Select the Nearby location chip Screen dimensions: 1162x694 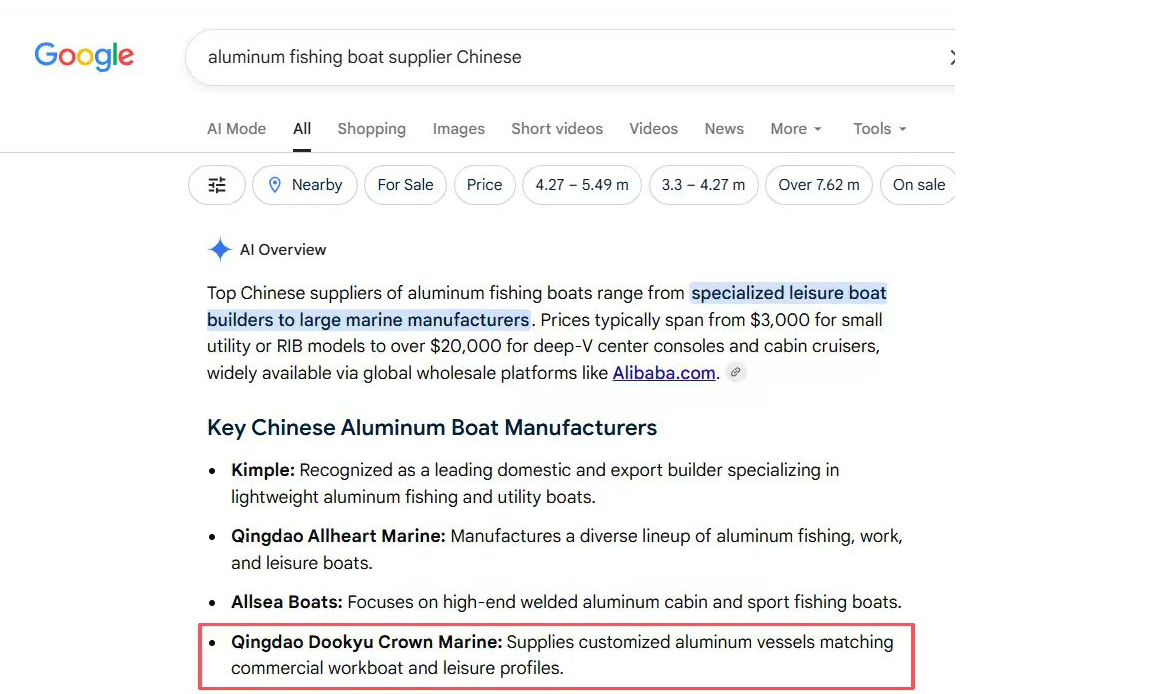(x=305, y=185)
